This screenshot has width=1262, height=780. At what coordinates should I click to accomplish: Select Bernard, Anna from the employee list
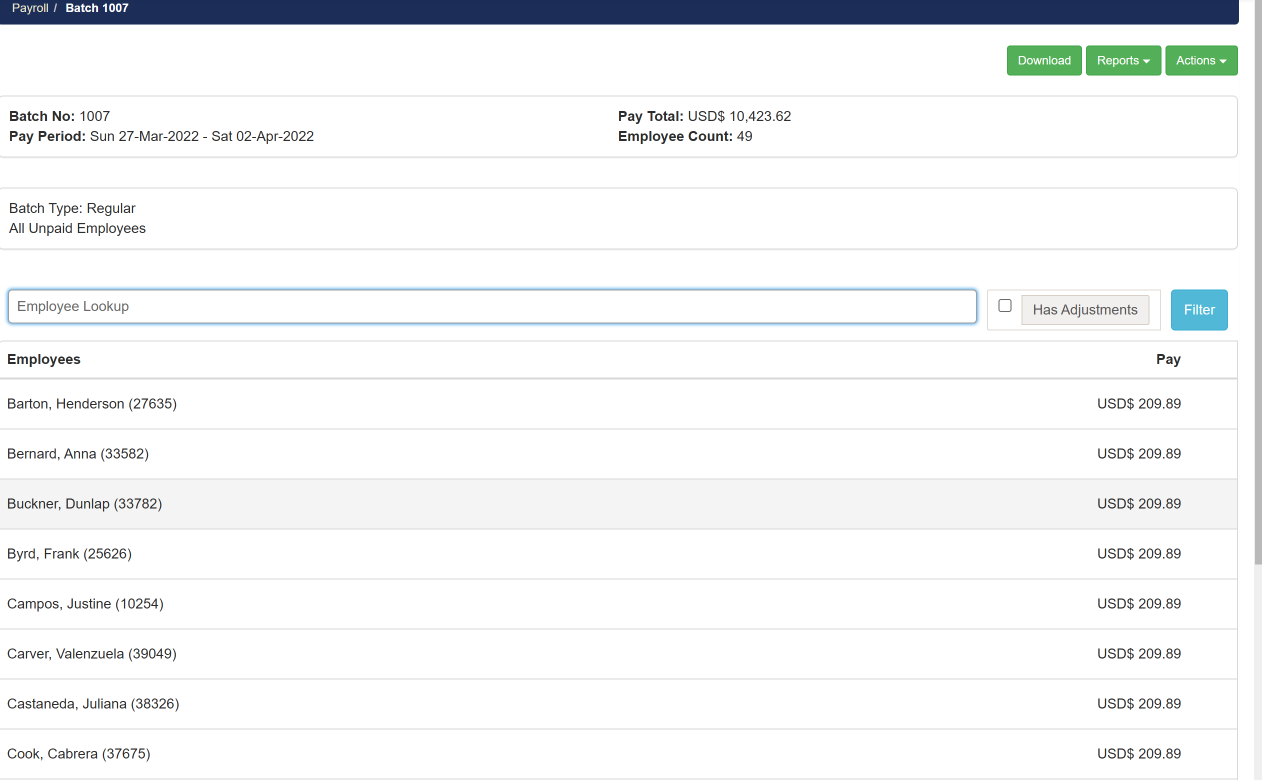[x=77, y=453]
